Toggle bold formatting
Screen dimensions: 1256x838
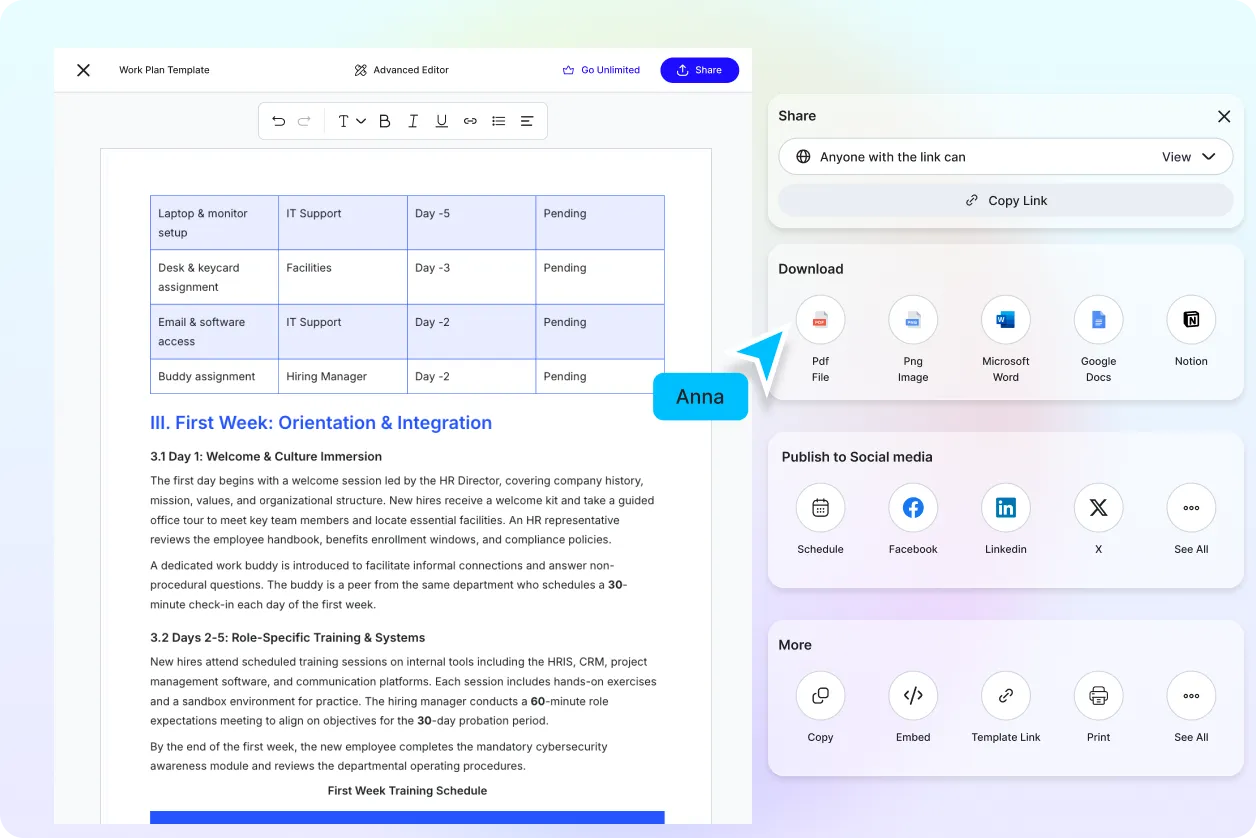point(384,121)
